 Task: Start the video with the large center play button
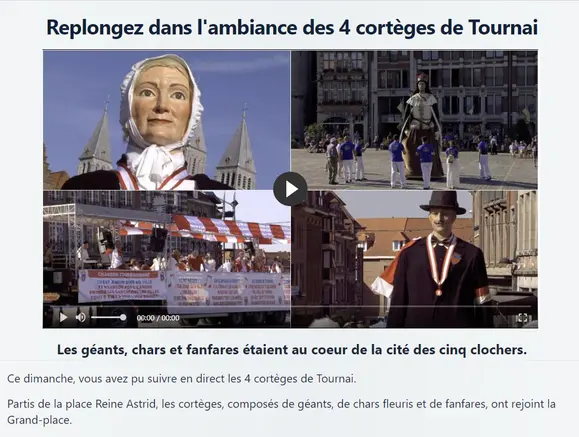pos(290,189)
